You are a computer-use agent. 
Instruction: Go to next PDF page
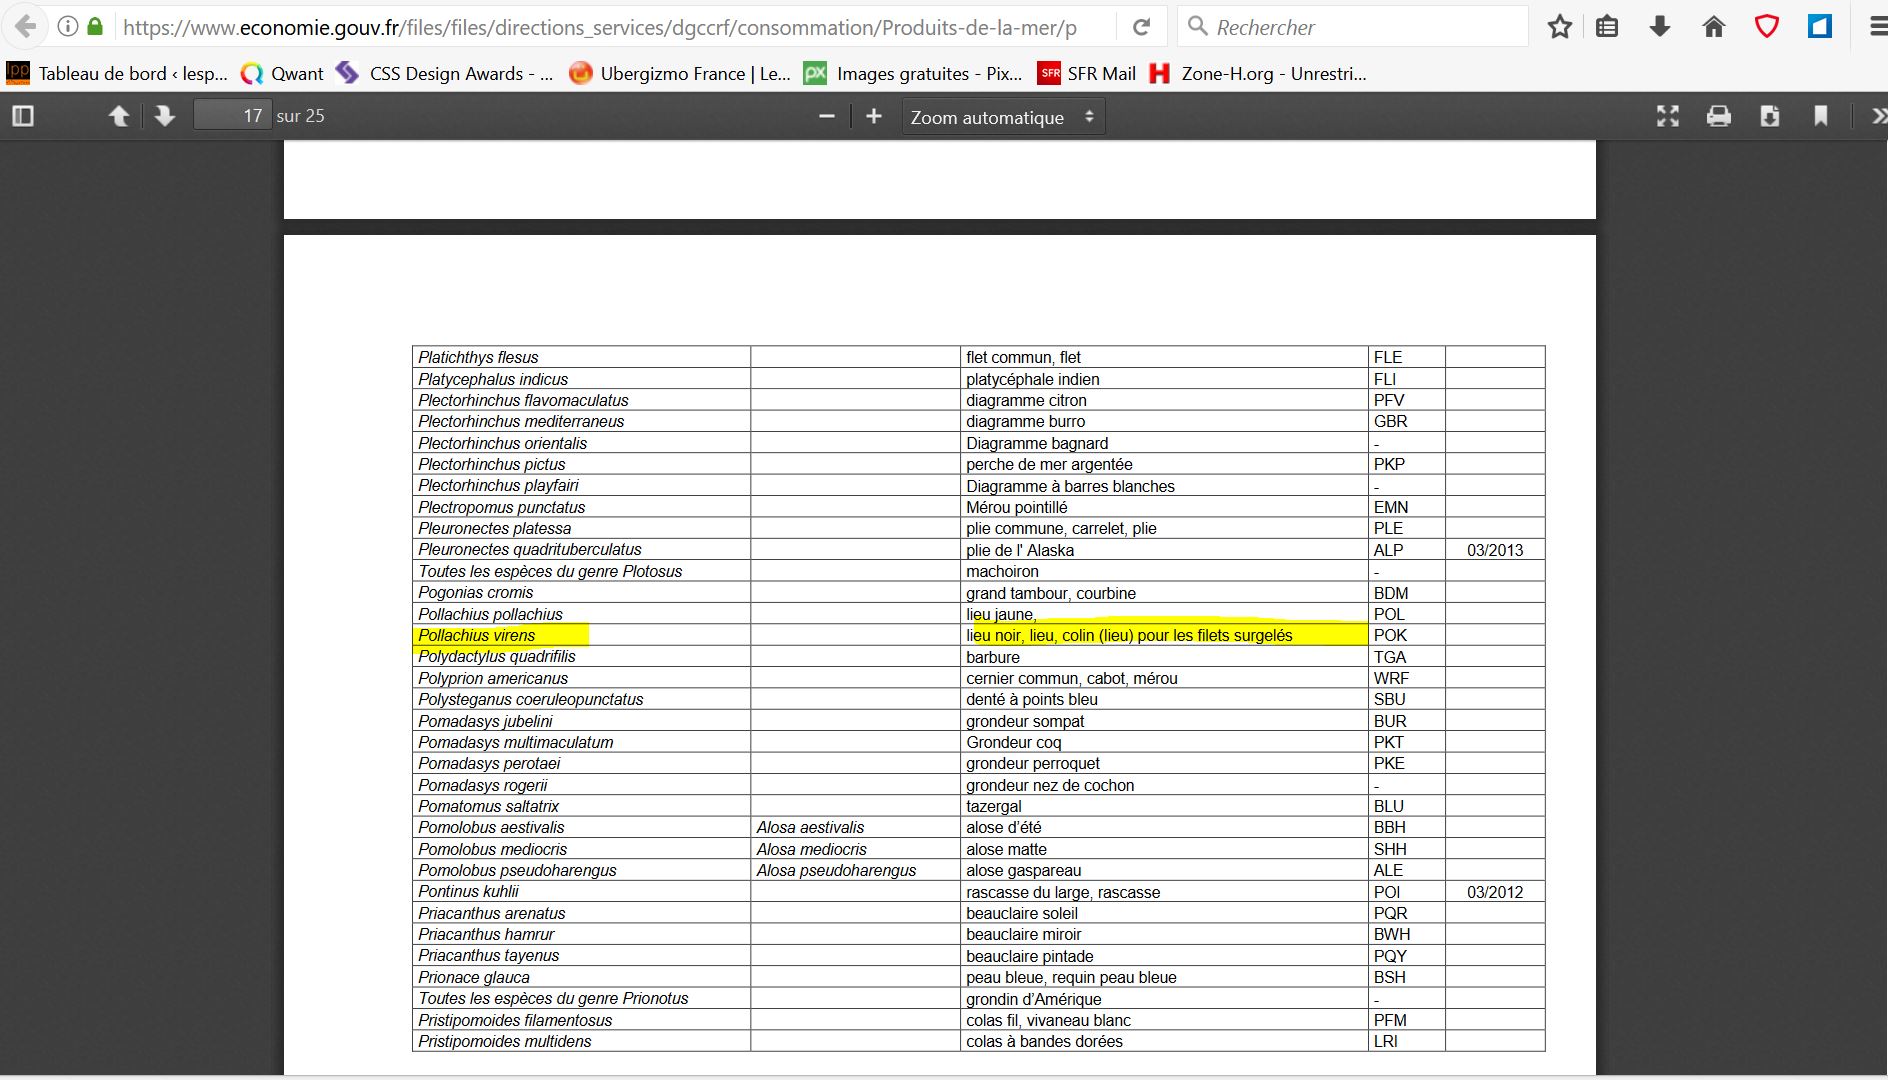click(x=165, y=116)
